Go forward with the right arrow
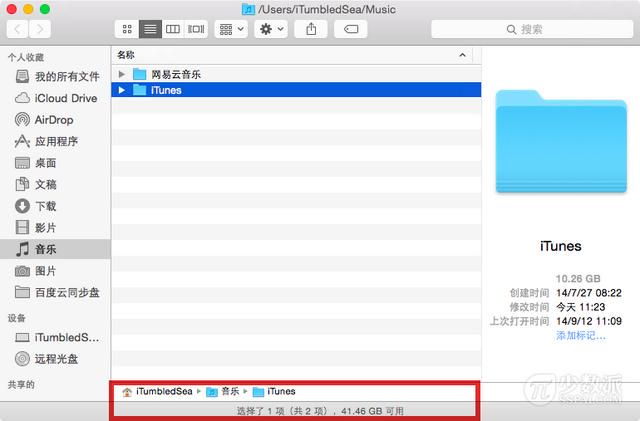Viewport: 640px width, 421px height. 40,29
